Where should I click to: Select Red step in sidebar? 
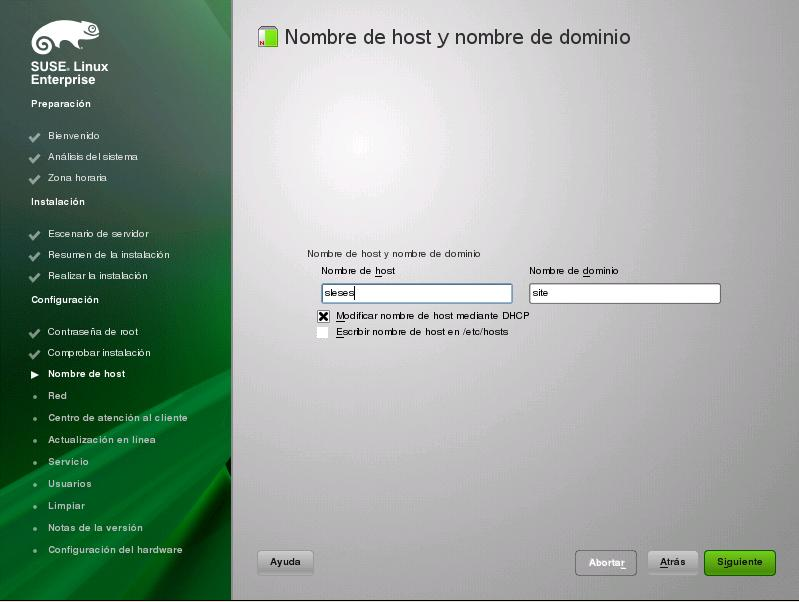point(57,396)
